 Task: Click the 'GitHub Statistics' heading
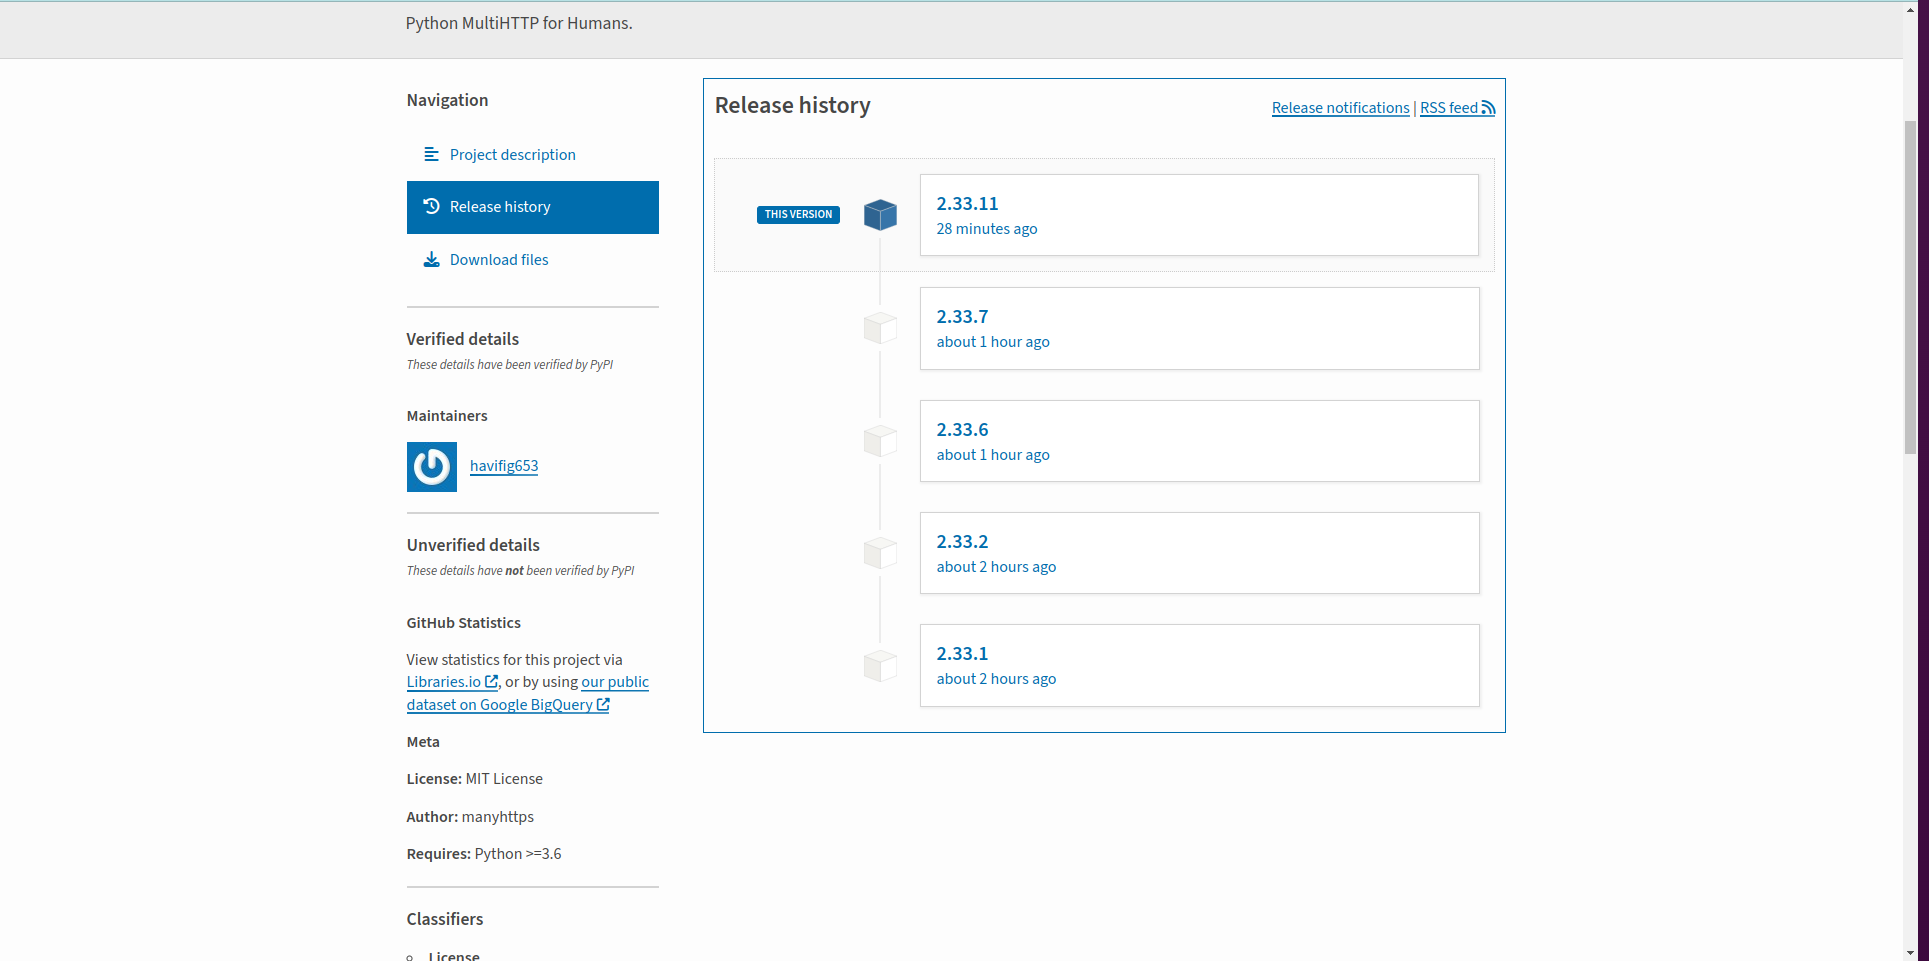coord(464,623)
